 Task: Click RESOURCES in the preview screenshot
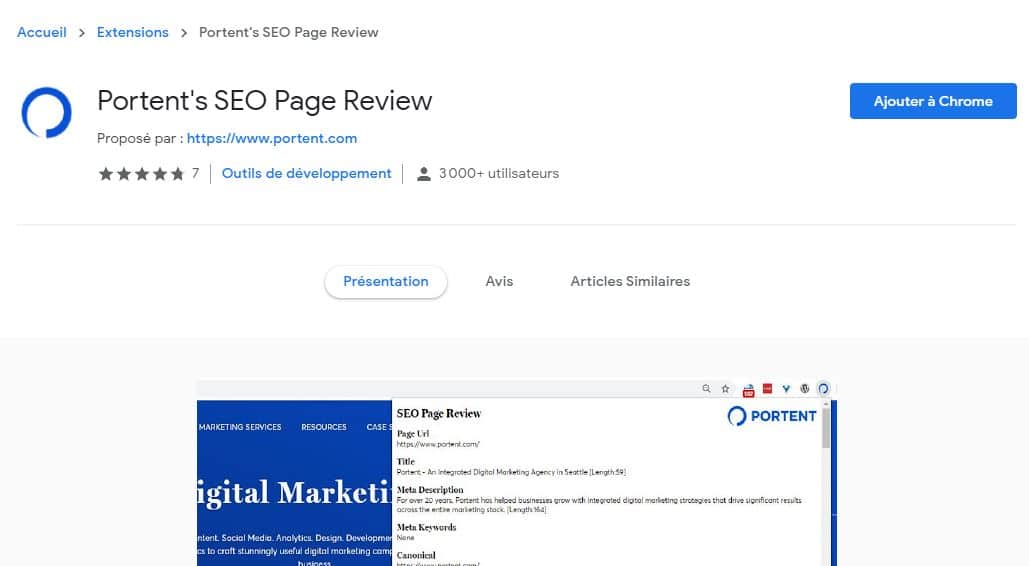[324, 427]
